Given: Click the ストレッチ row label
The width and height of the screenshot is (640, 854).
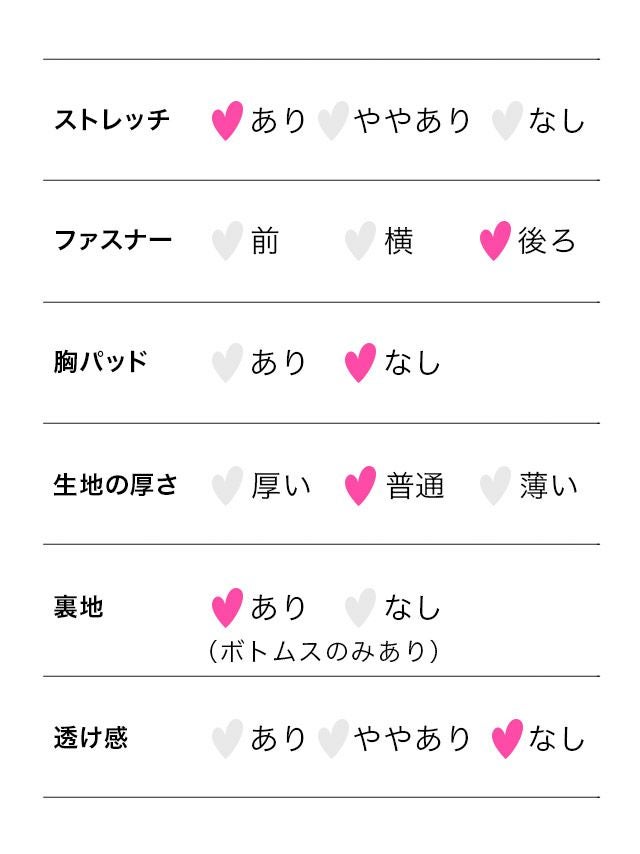Looking at the screenshot, I should 112,121.
